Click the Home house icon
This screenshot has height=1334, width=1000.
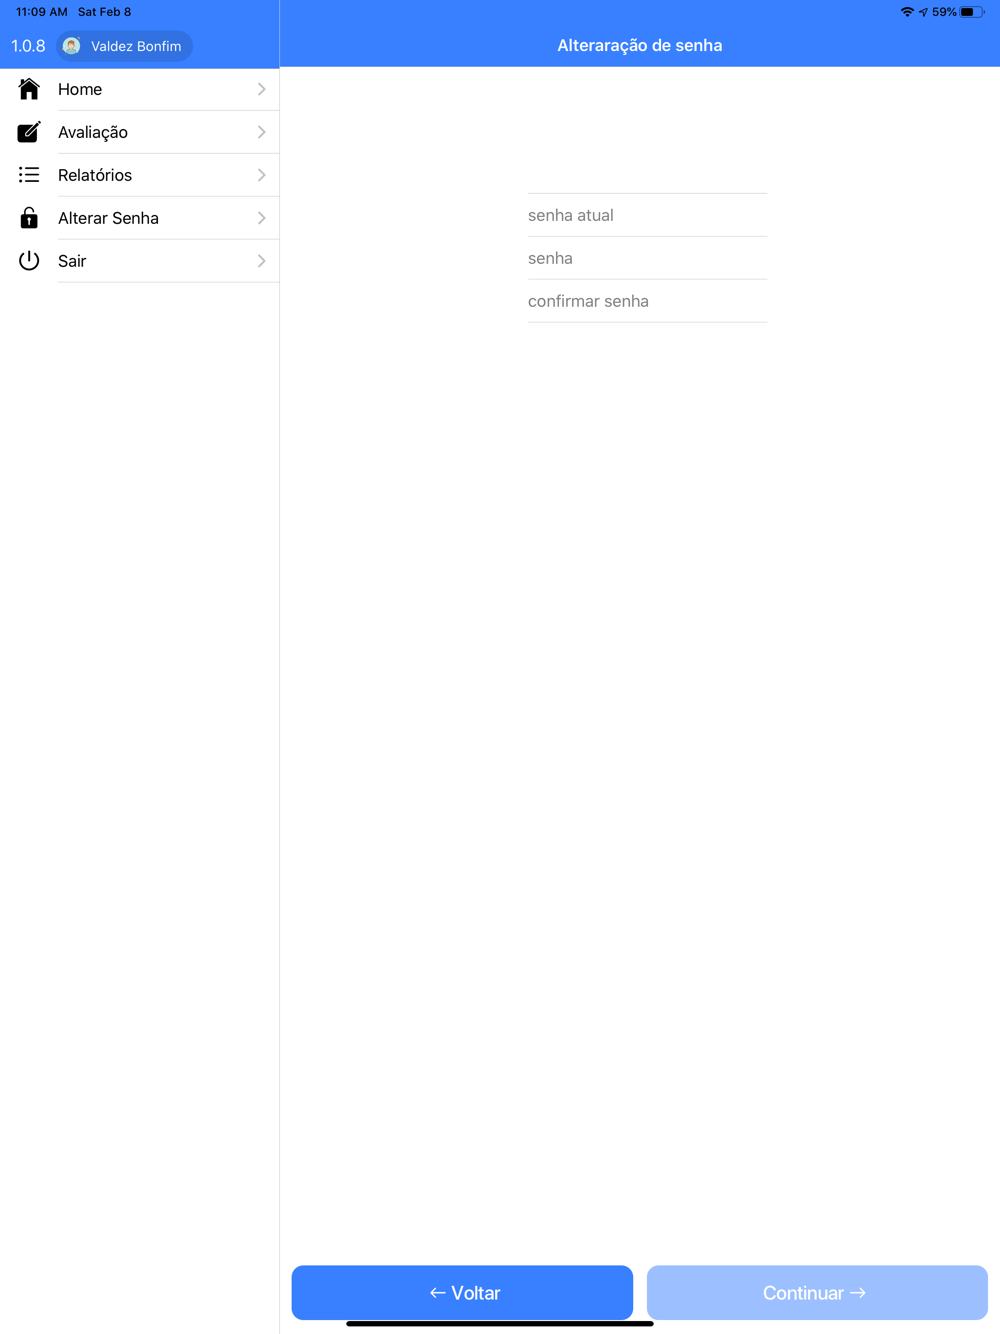click(29, 89)
